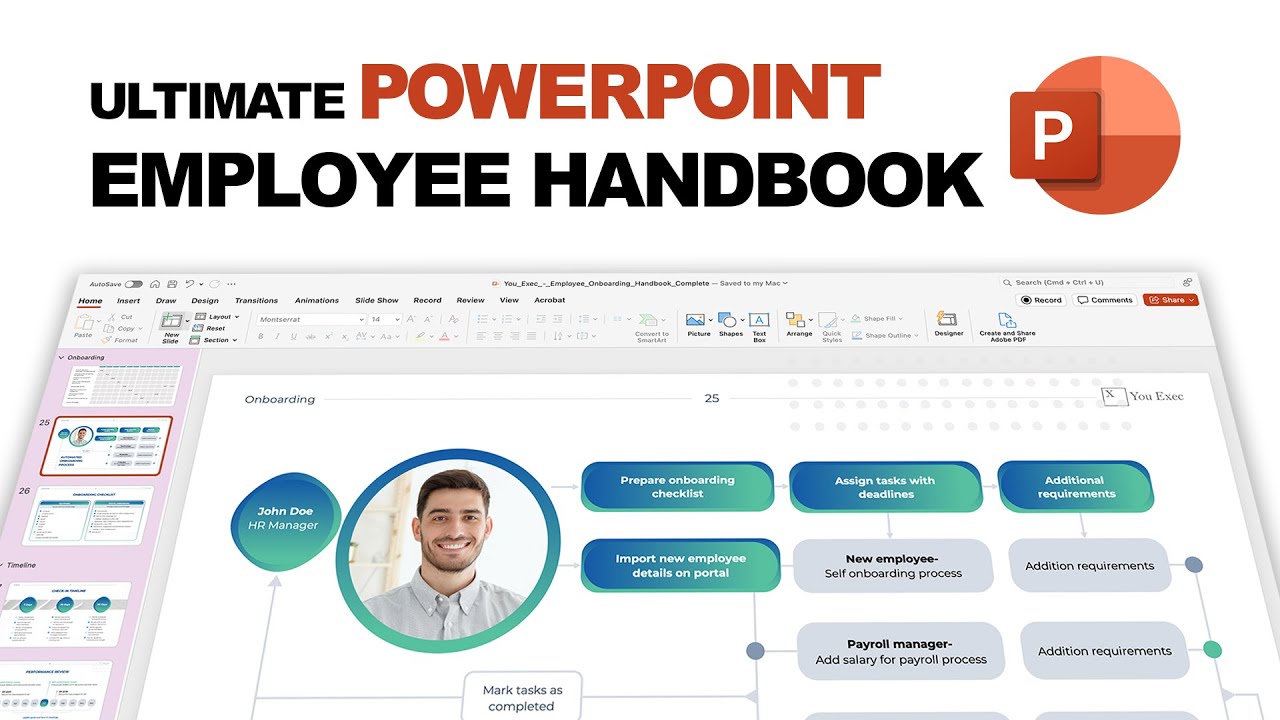Open the Acrobat tab
Screen dimensions: 1280x720
coord(550,300)
